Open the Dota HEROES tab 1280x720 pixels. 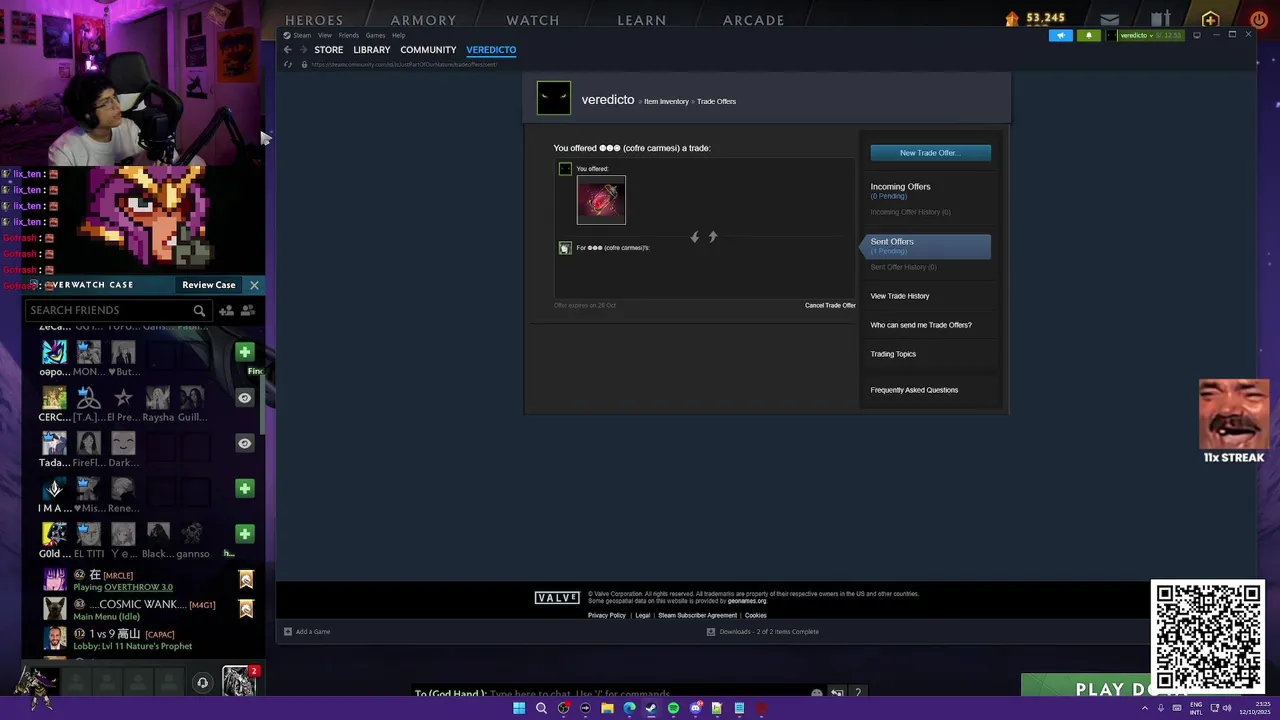(314, 20)
